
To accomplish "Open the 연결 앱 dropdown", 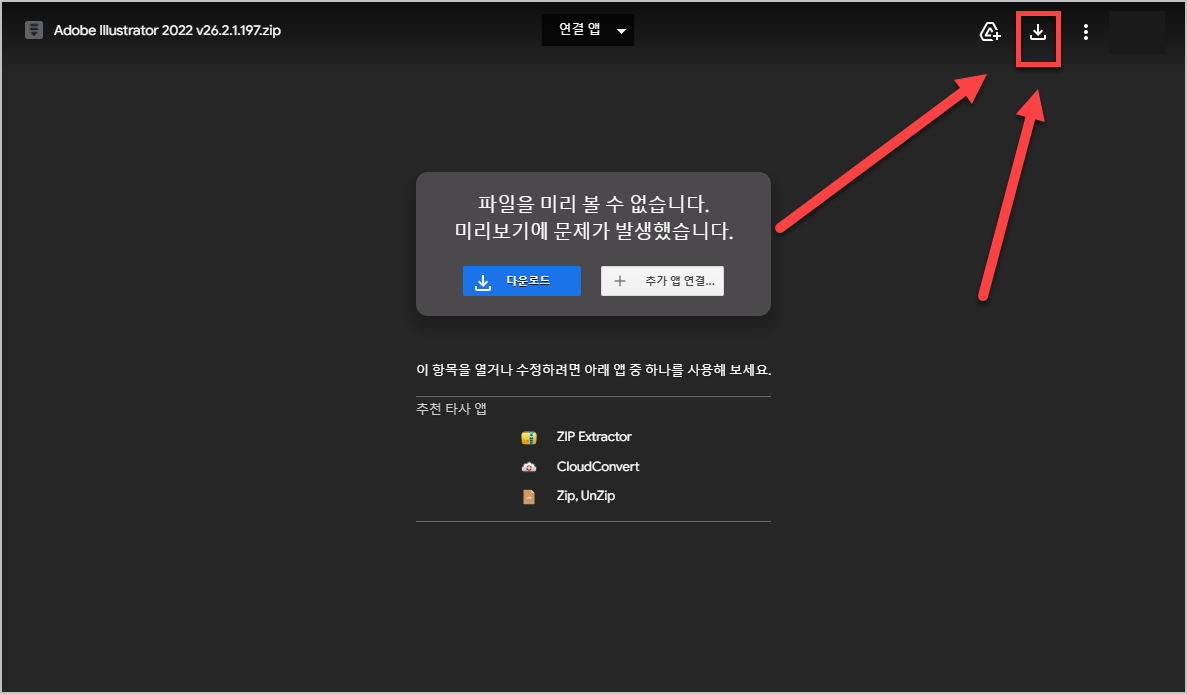I will coord(587,30).
